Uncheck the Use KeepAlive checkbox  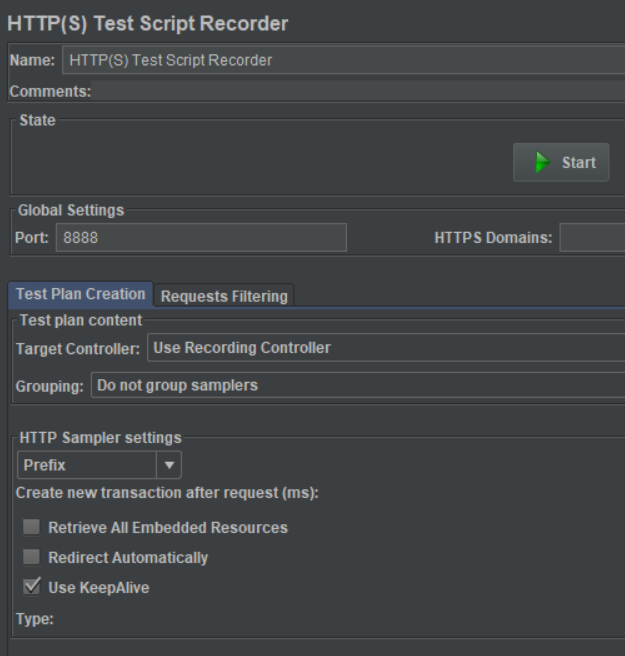point(32,588)
